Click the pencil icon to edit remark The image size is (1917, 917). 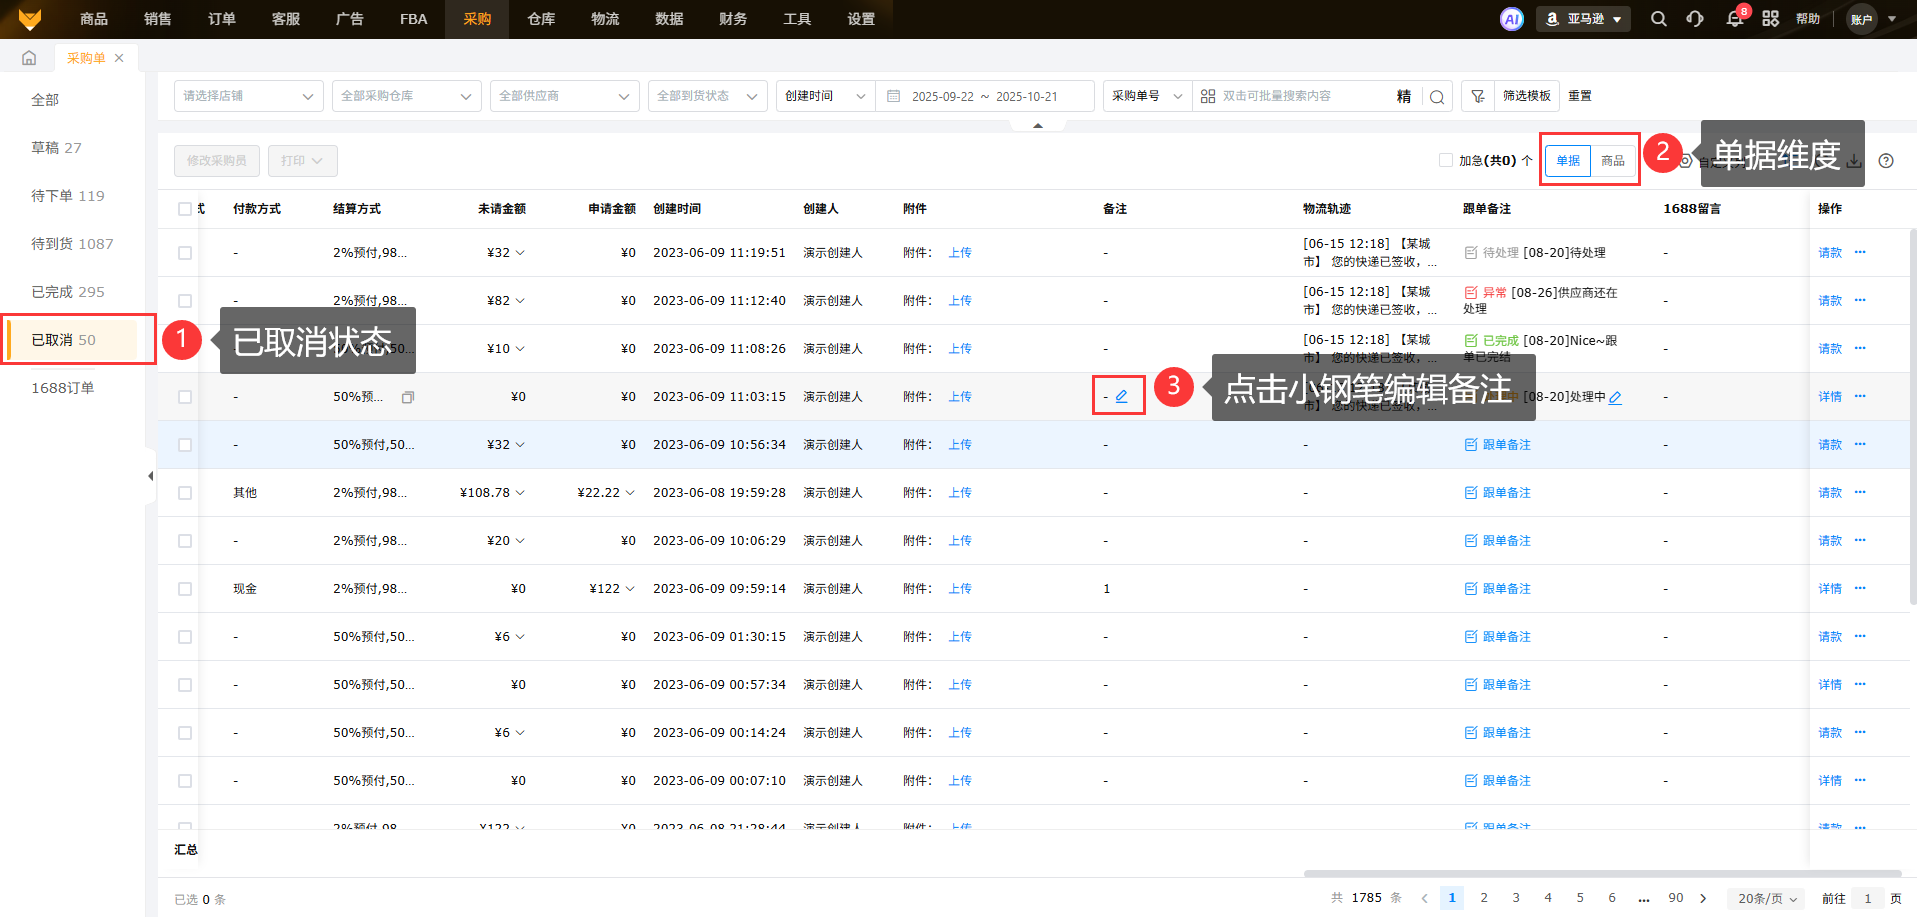click(1122, 396)
